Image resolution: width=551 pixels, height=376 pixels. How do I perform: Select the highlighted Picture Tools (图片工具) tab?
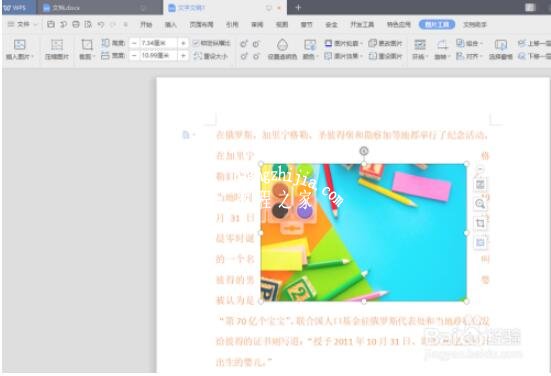pos(437,24)
